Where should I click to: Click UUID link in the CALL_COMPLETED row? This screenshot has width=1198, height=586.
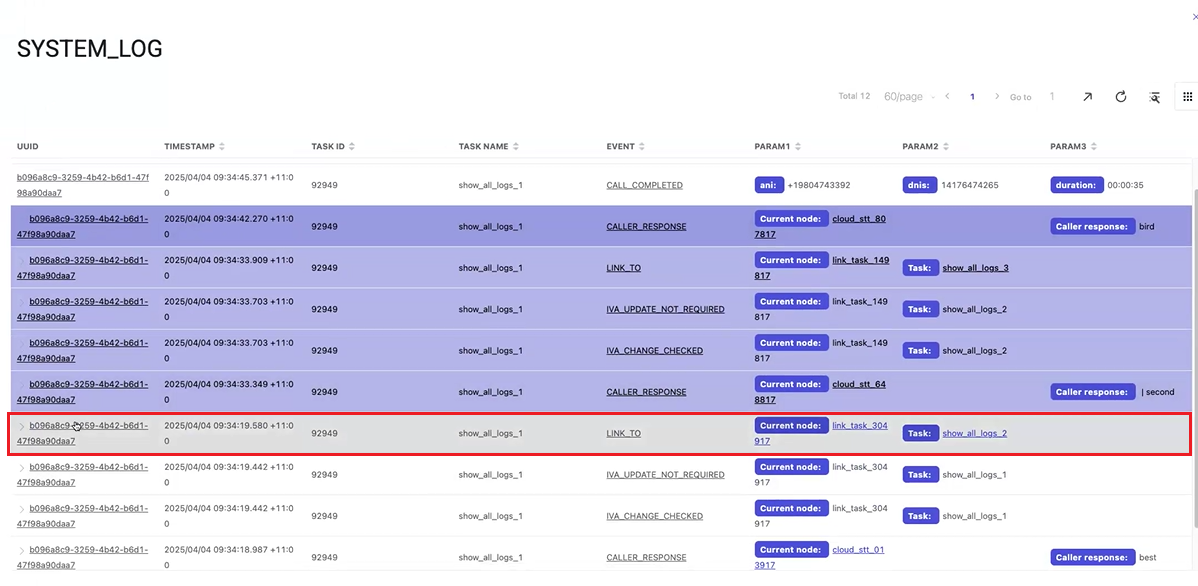[83, 186]
